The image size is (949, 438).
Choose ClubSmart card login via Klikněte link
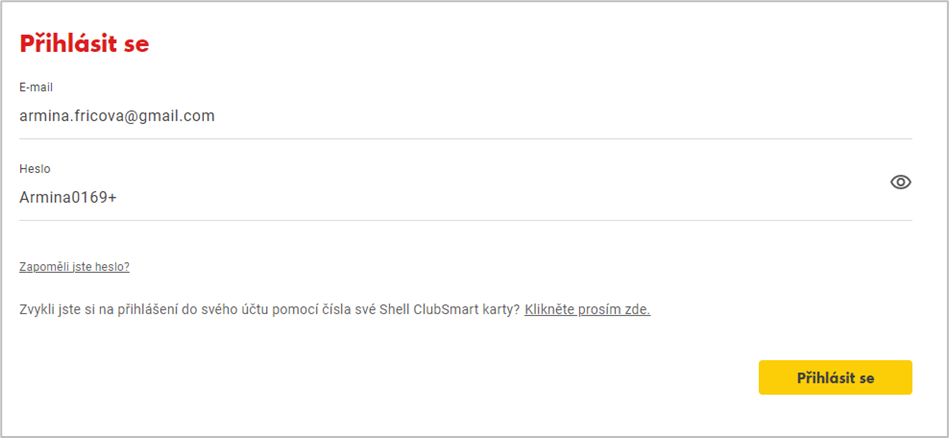point(588,310)
